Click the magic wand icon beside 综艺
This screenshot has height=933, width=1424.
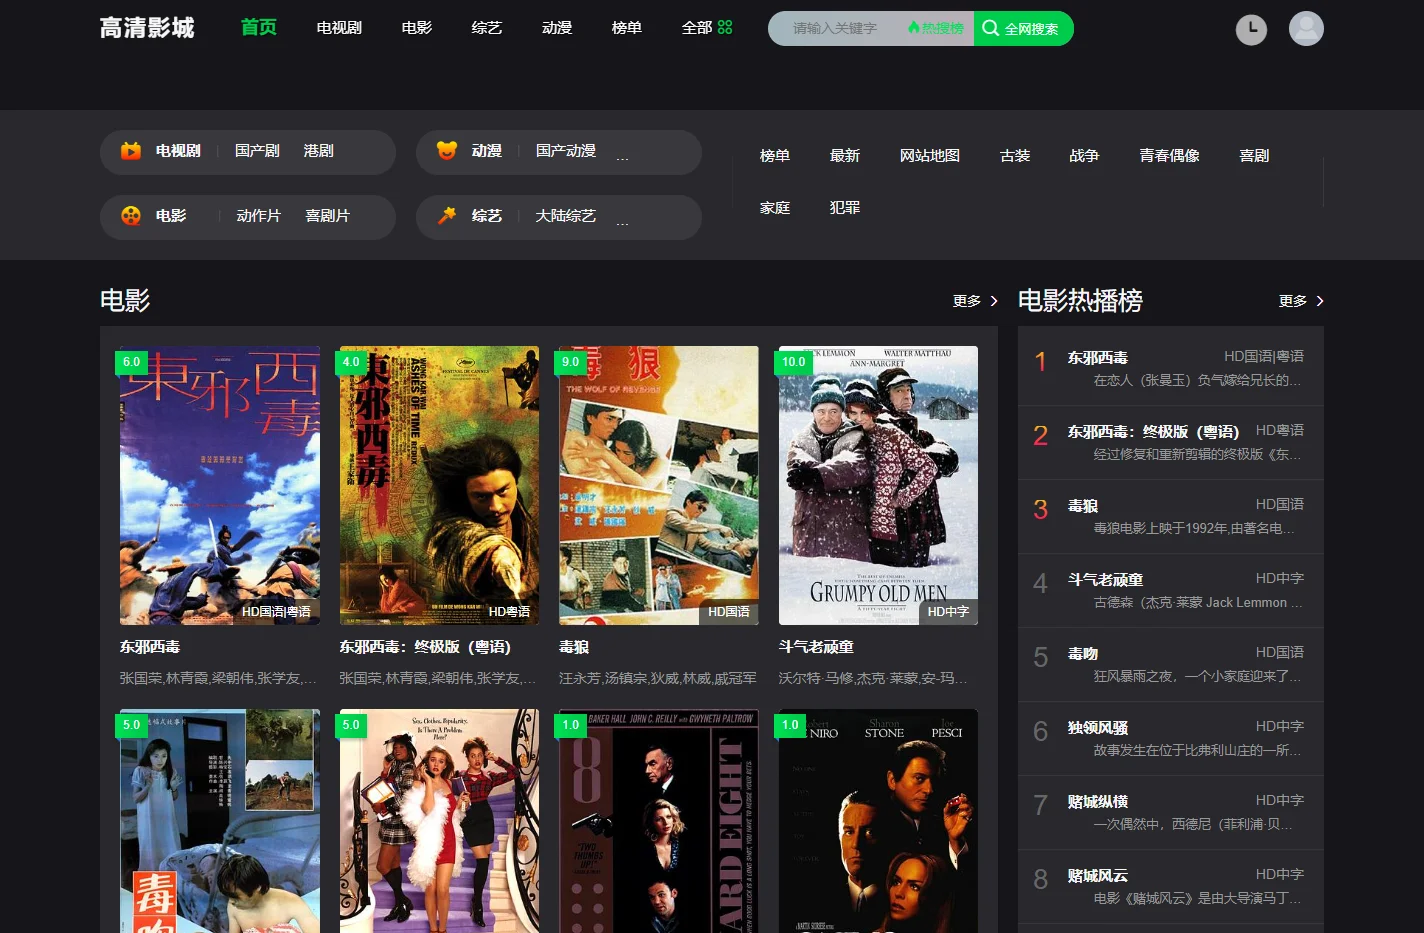pyautogui.click(x=447, y=216)
